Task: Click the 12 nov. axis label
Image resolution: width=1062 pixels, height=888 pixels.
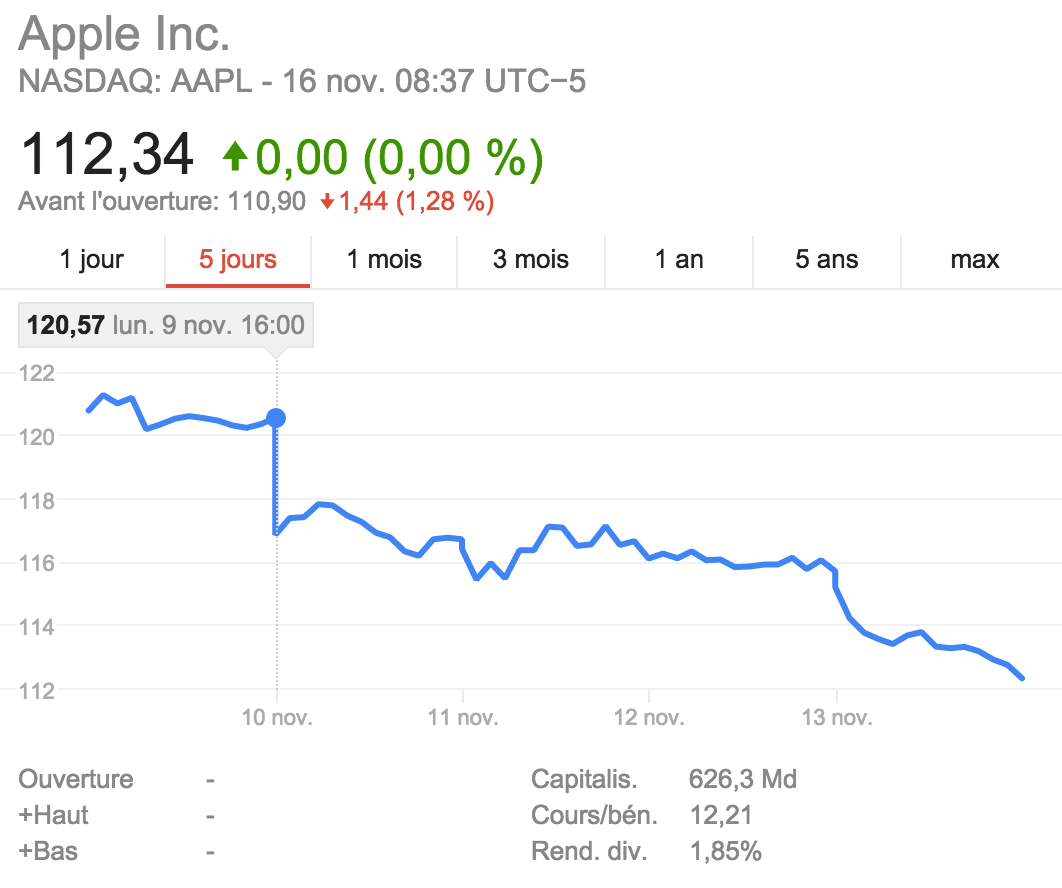Action: click(649, 718)
